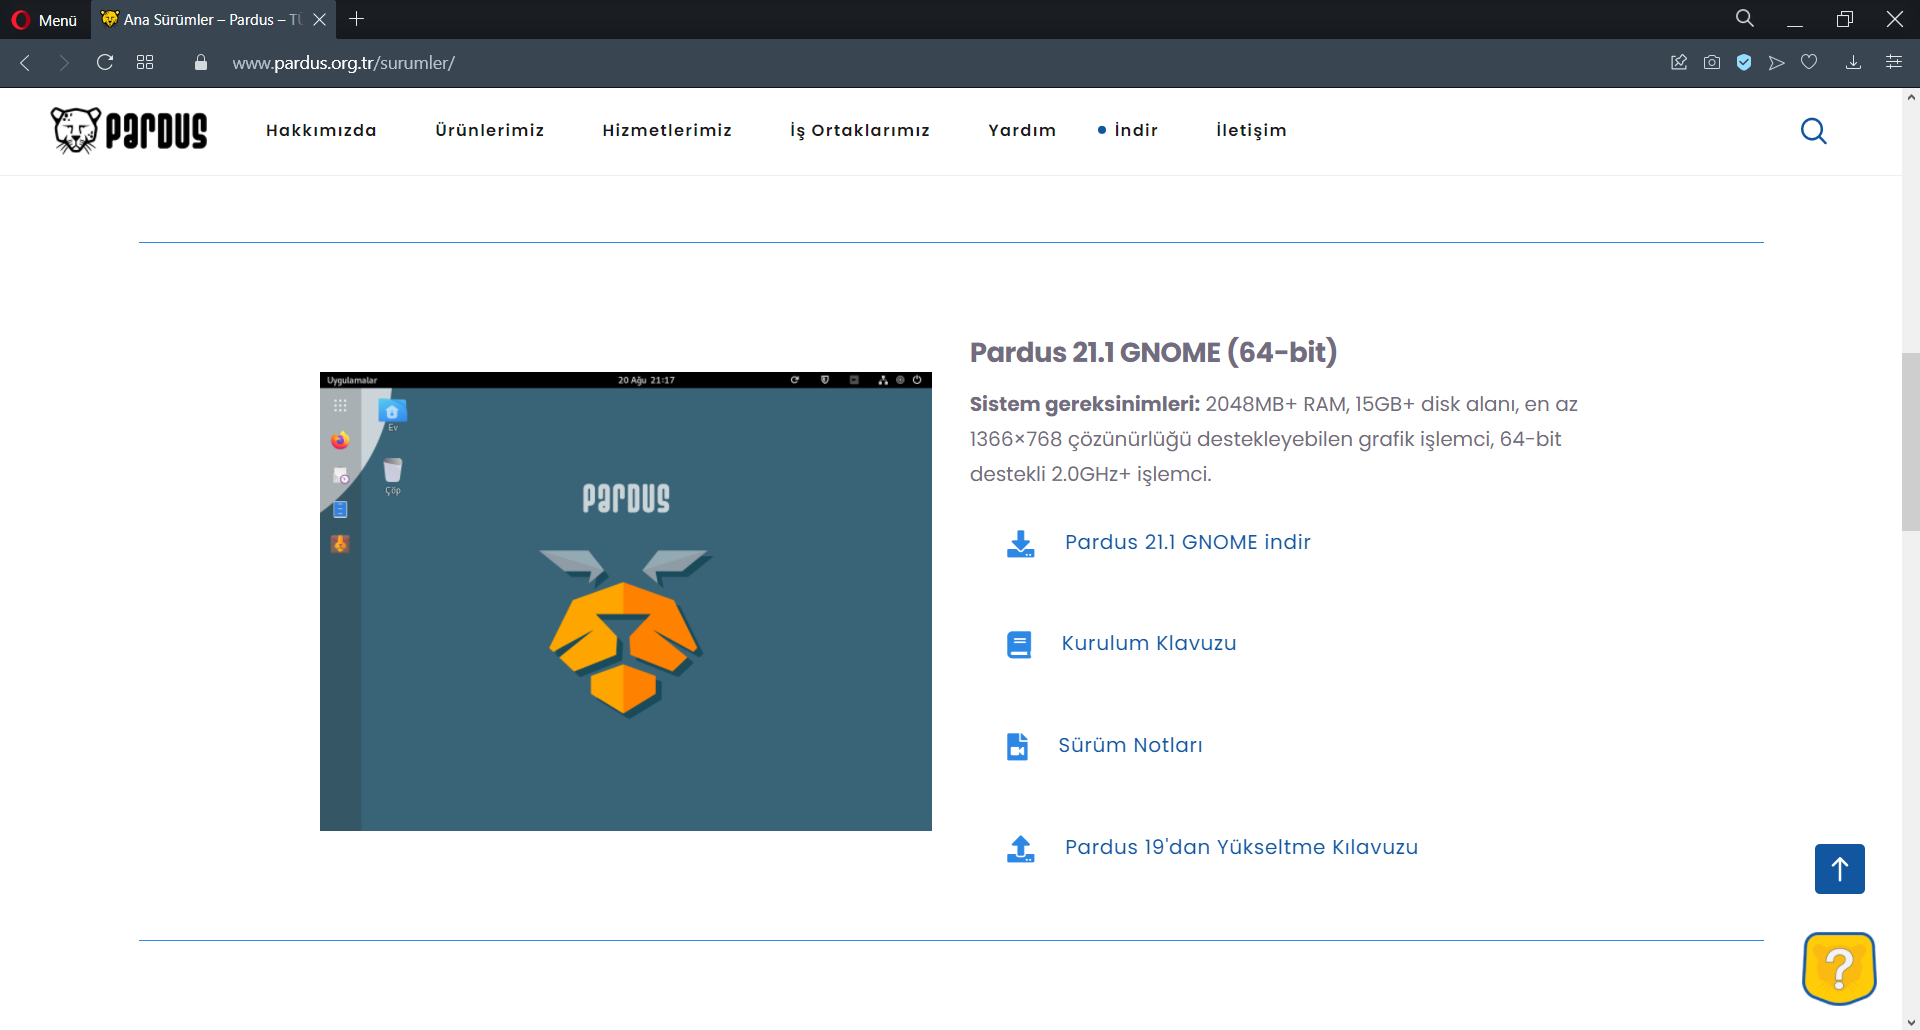The image size is (1920, 1030).
Task: Open the site search magnifier icon
Action: 1813,131
